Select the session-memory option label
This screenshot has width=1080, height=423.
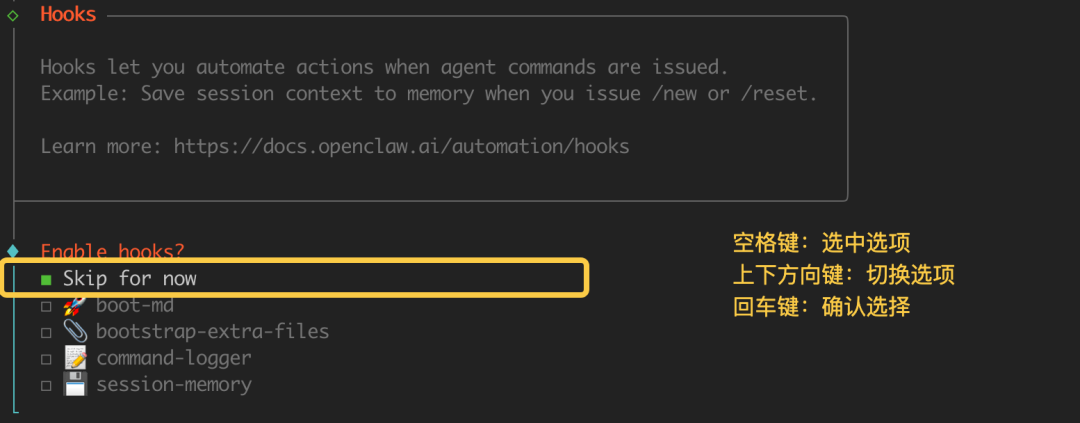pos(174,384)
